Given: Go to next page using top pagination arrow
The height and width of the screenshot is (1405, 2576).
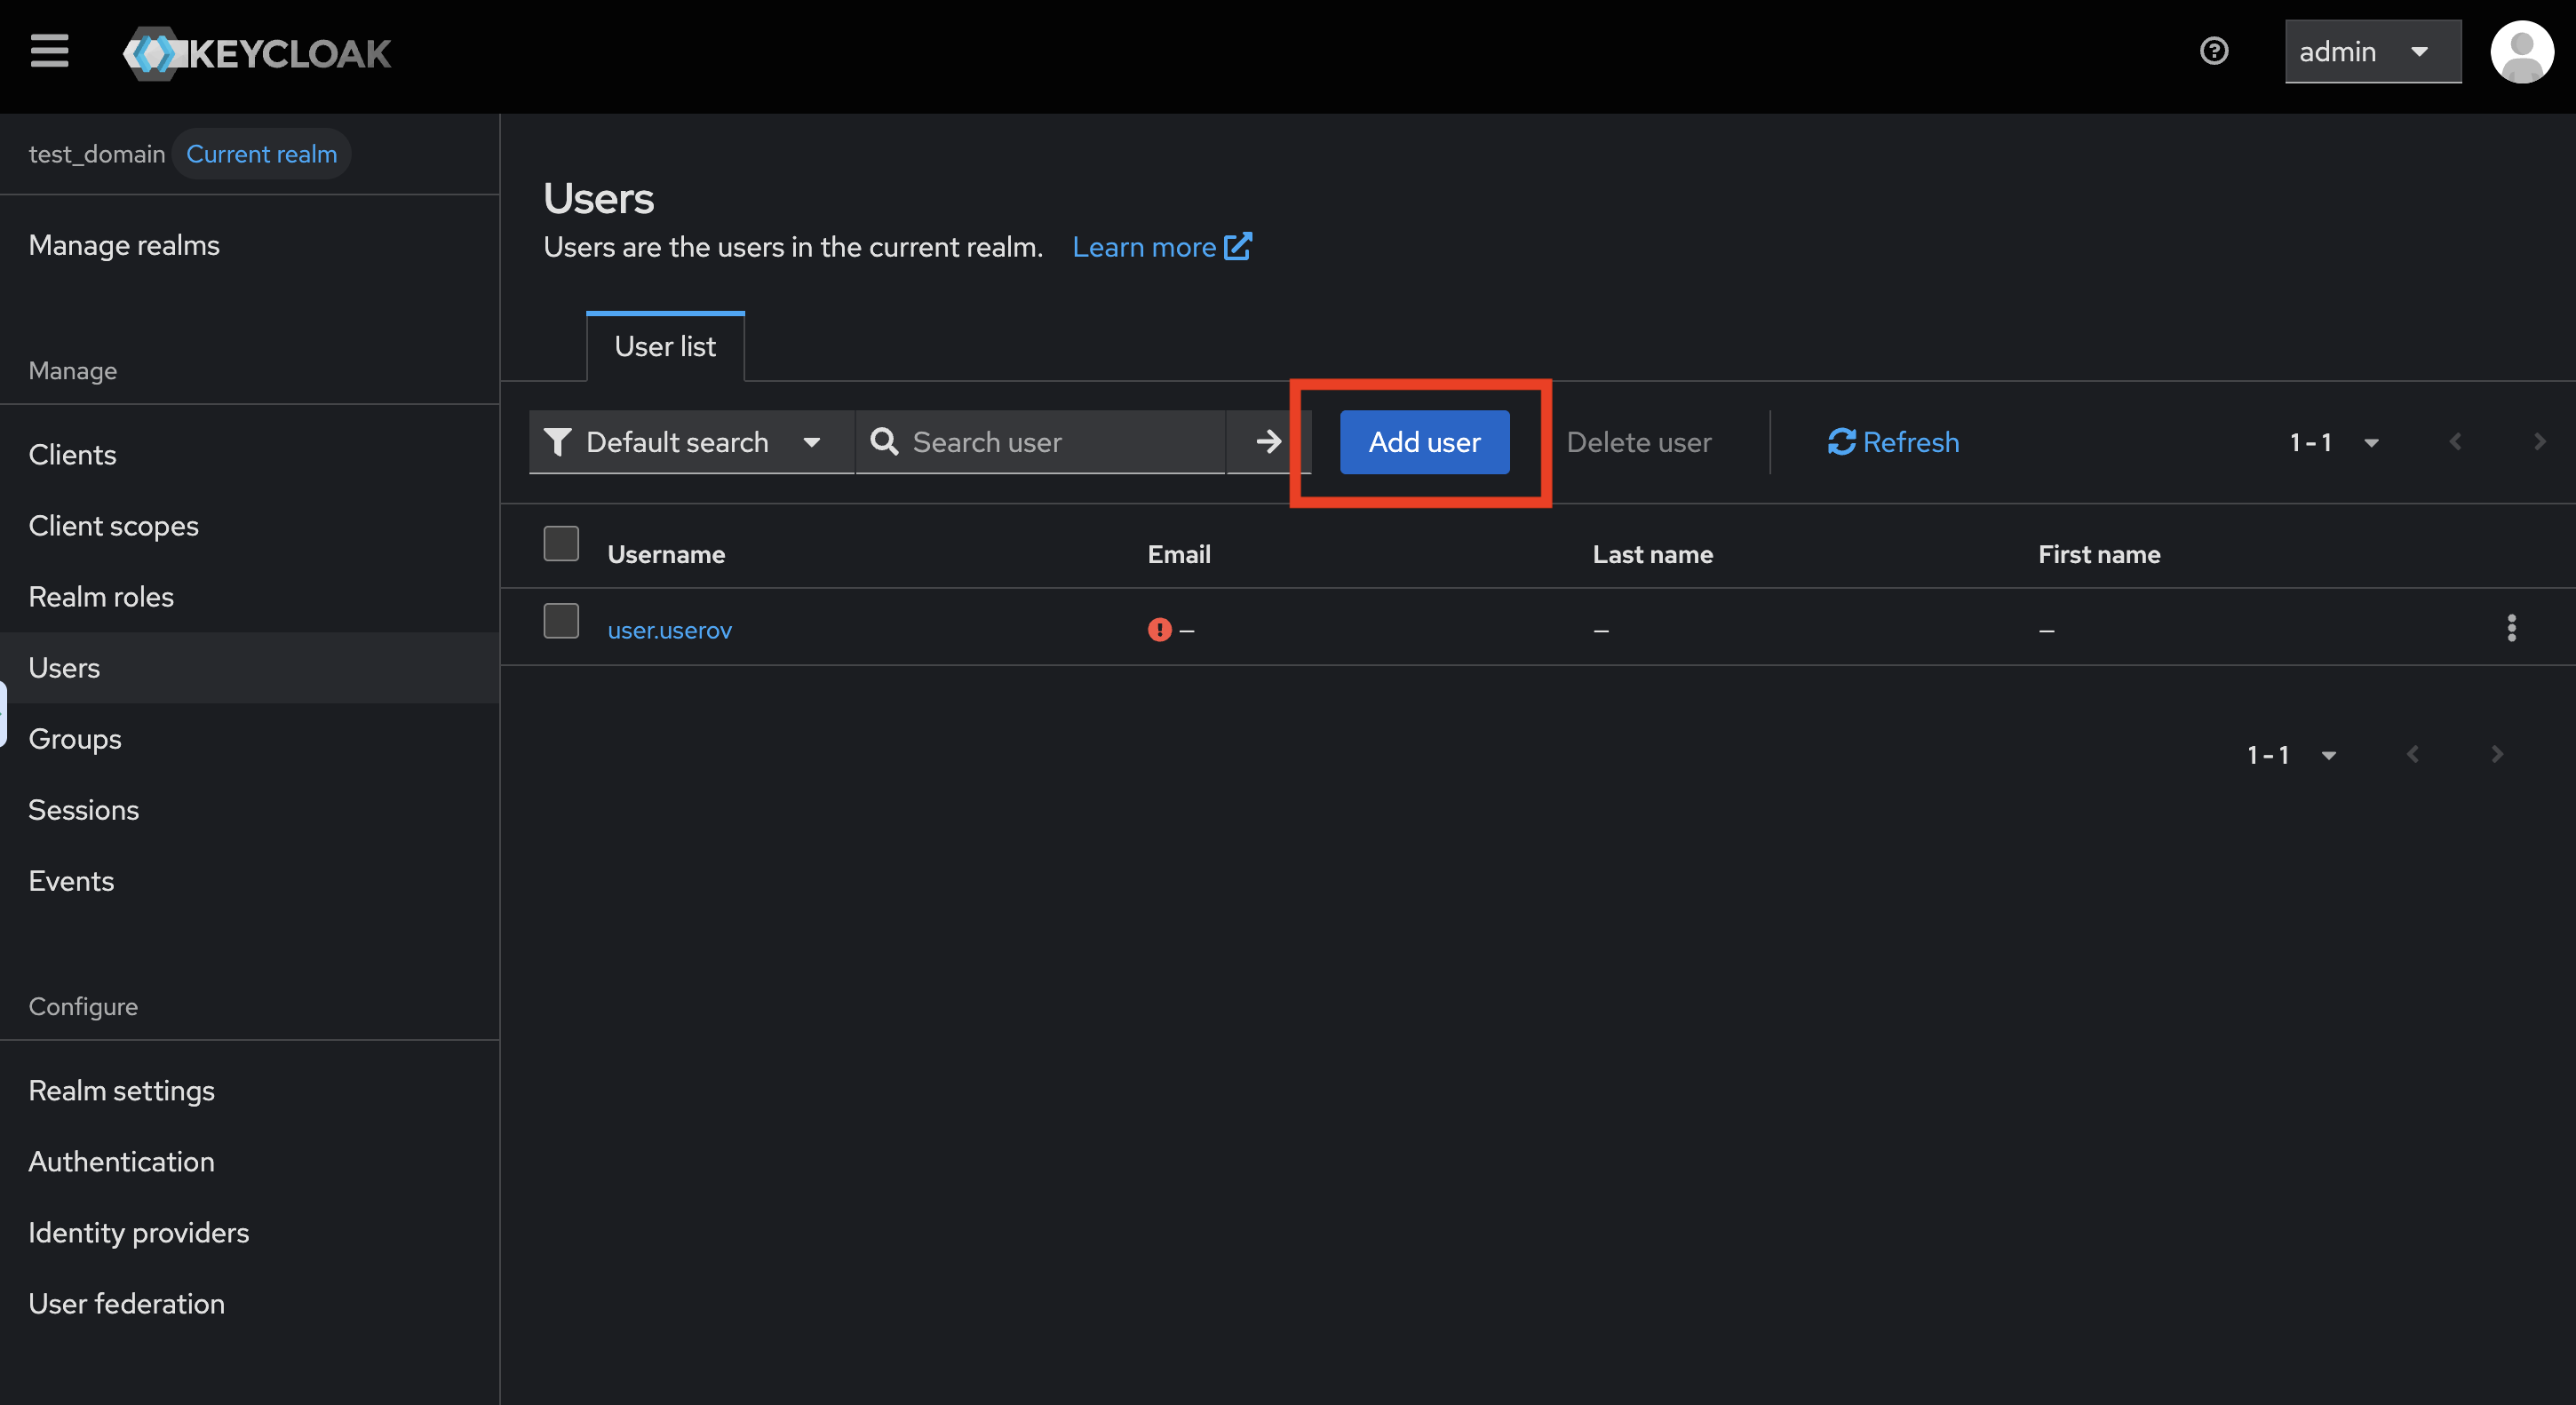Looking at the screenshot, I should tap(2539, 442).
